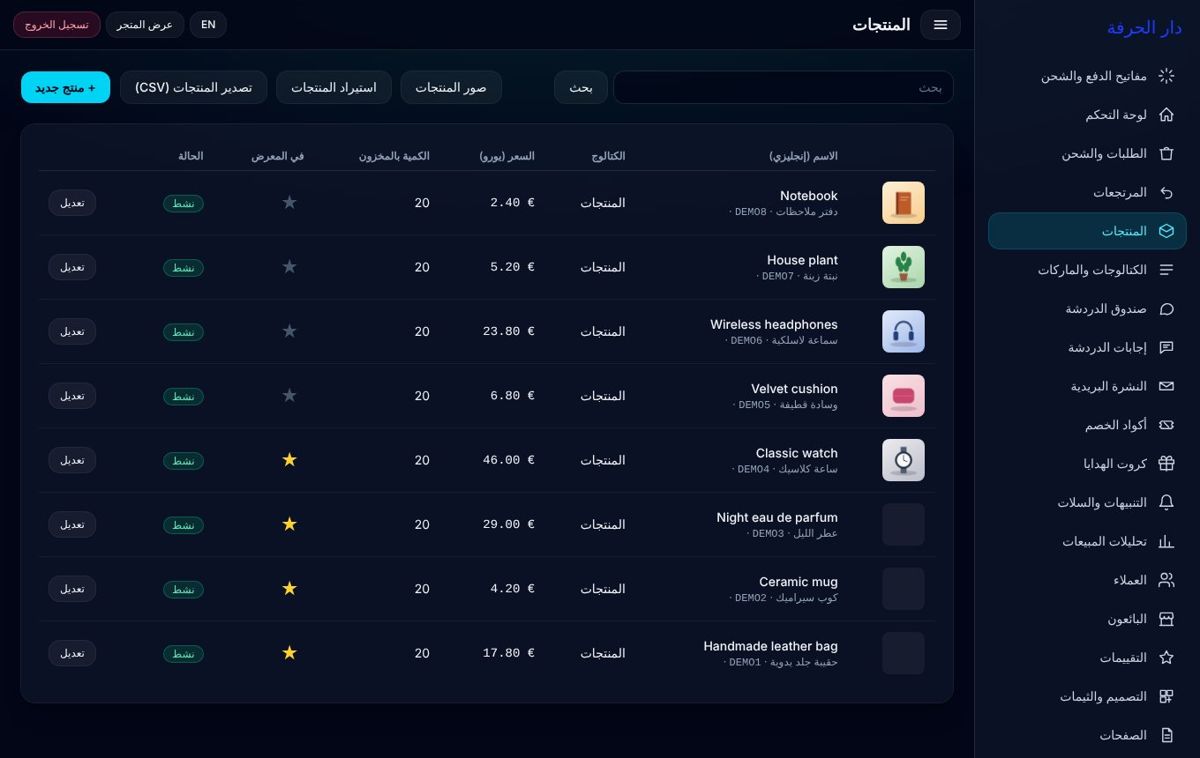Click the design and themes icon

(1166, 696)
